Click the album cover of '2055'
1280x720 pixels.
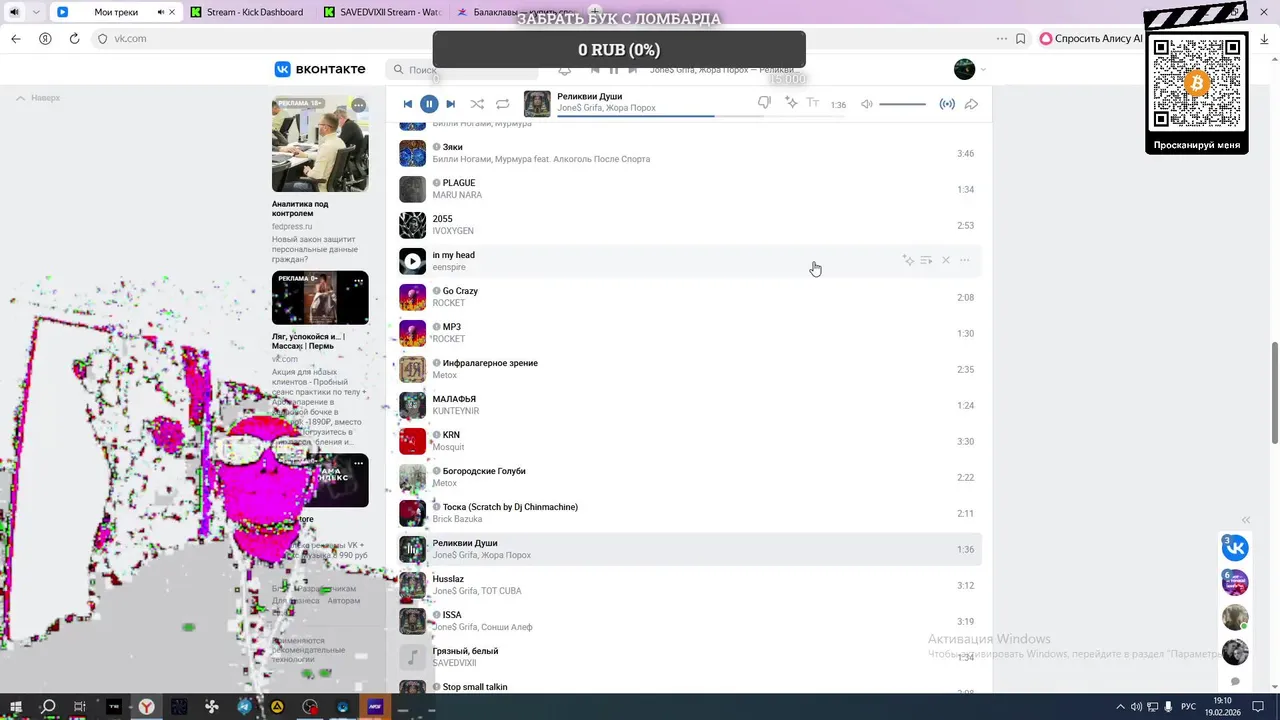pos(412,225)
